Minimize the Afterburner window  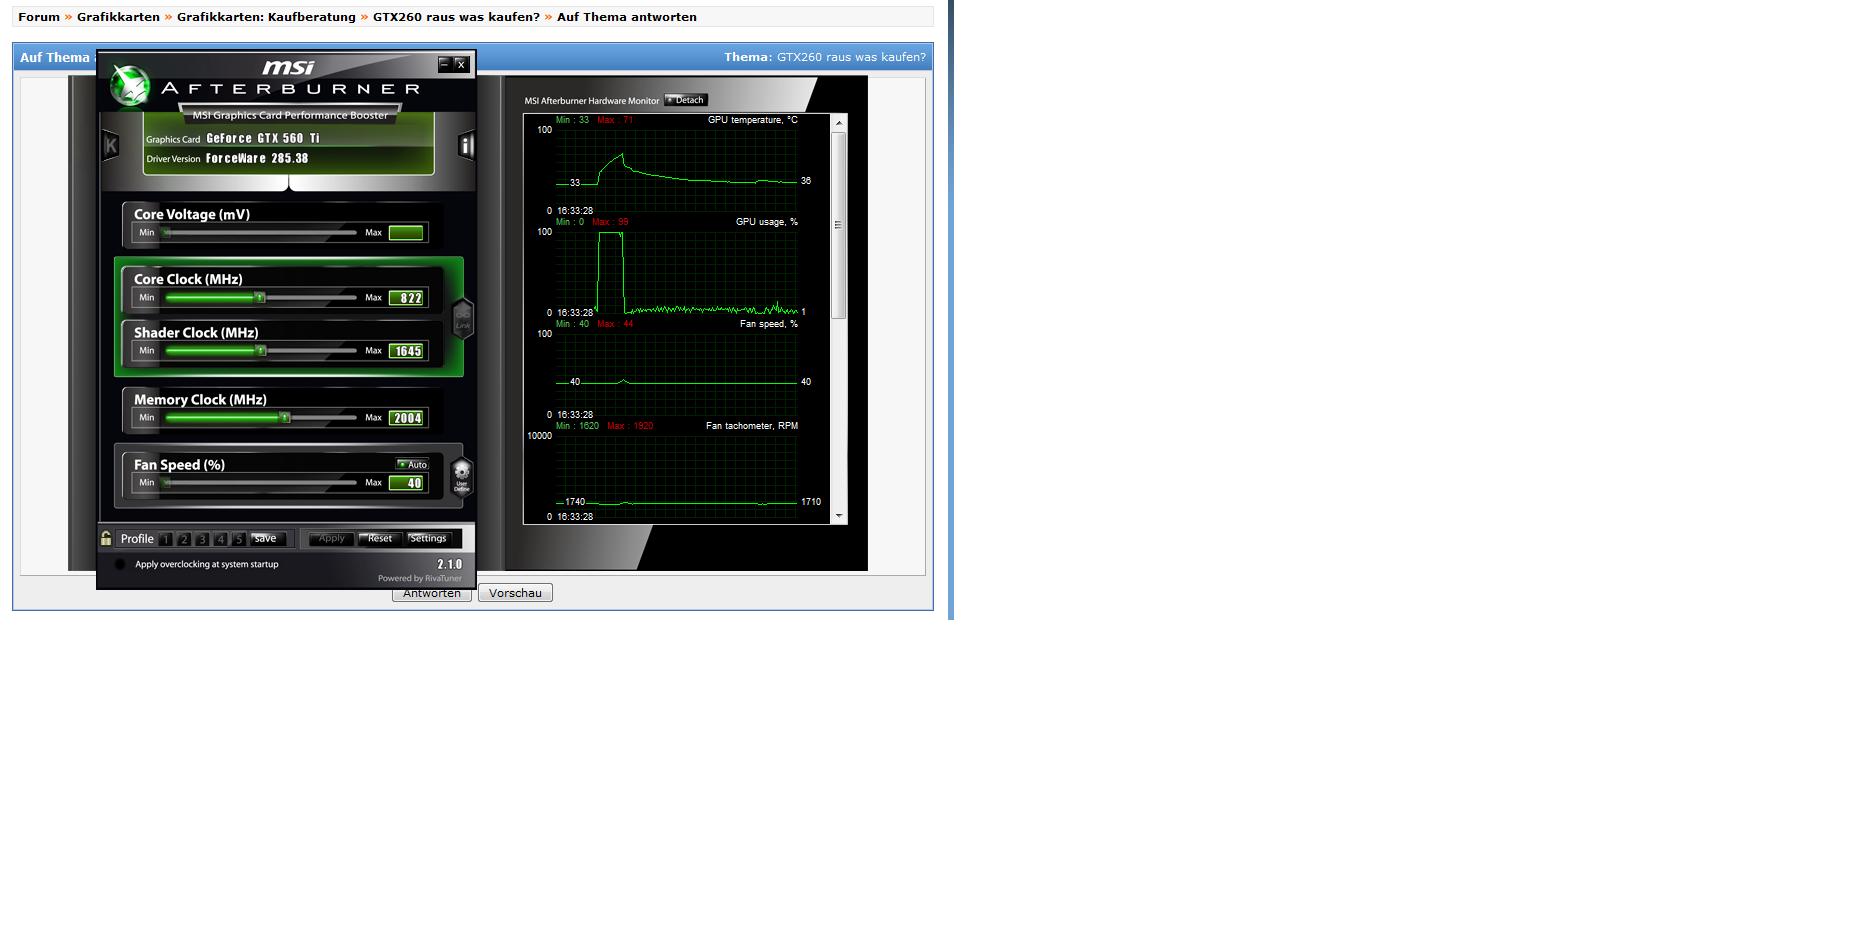click(x=444, y=64)
